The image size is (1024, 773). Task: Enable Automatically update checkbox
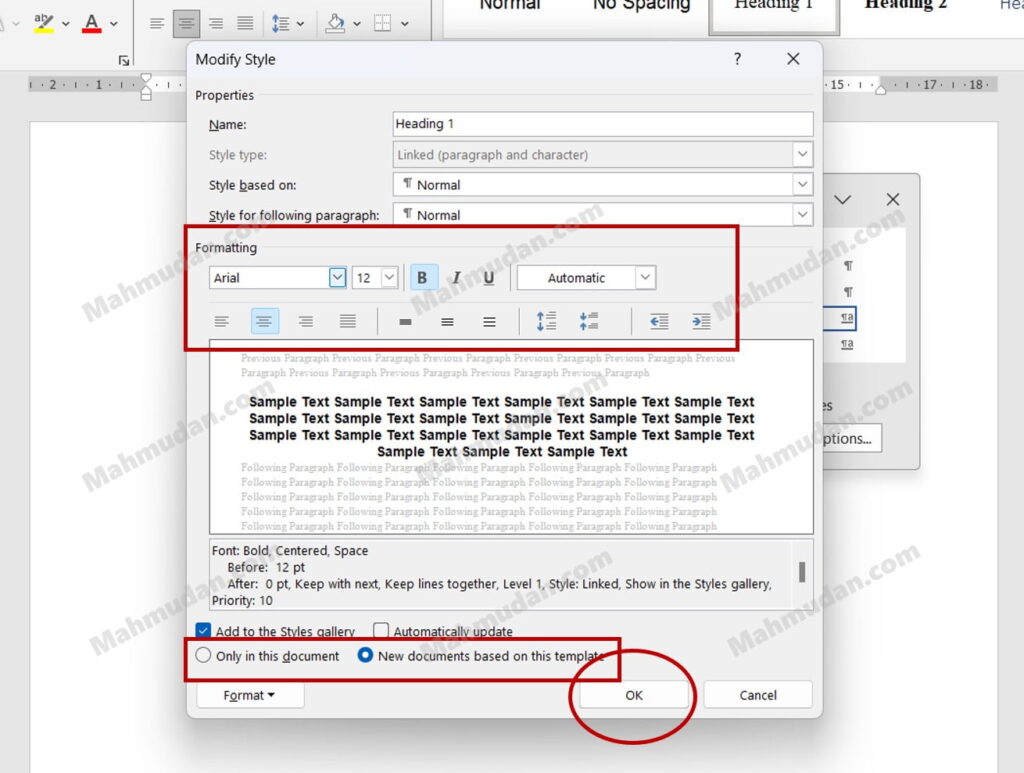coord(381,631)
